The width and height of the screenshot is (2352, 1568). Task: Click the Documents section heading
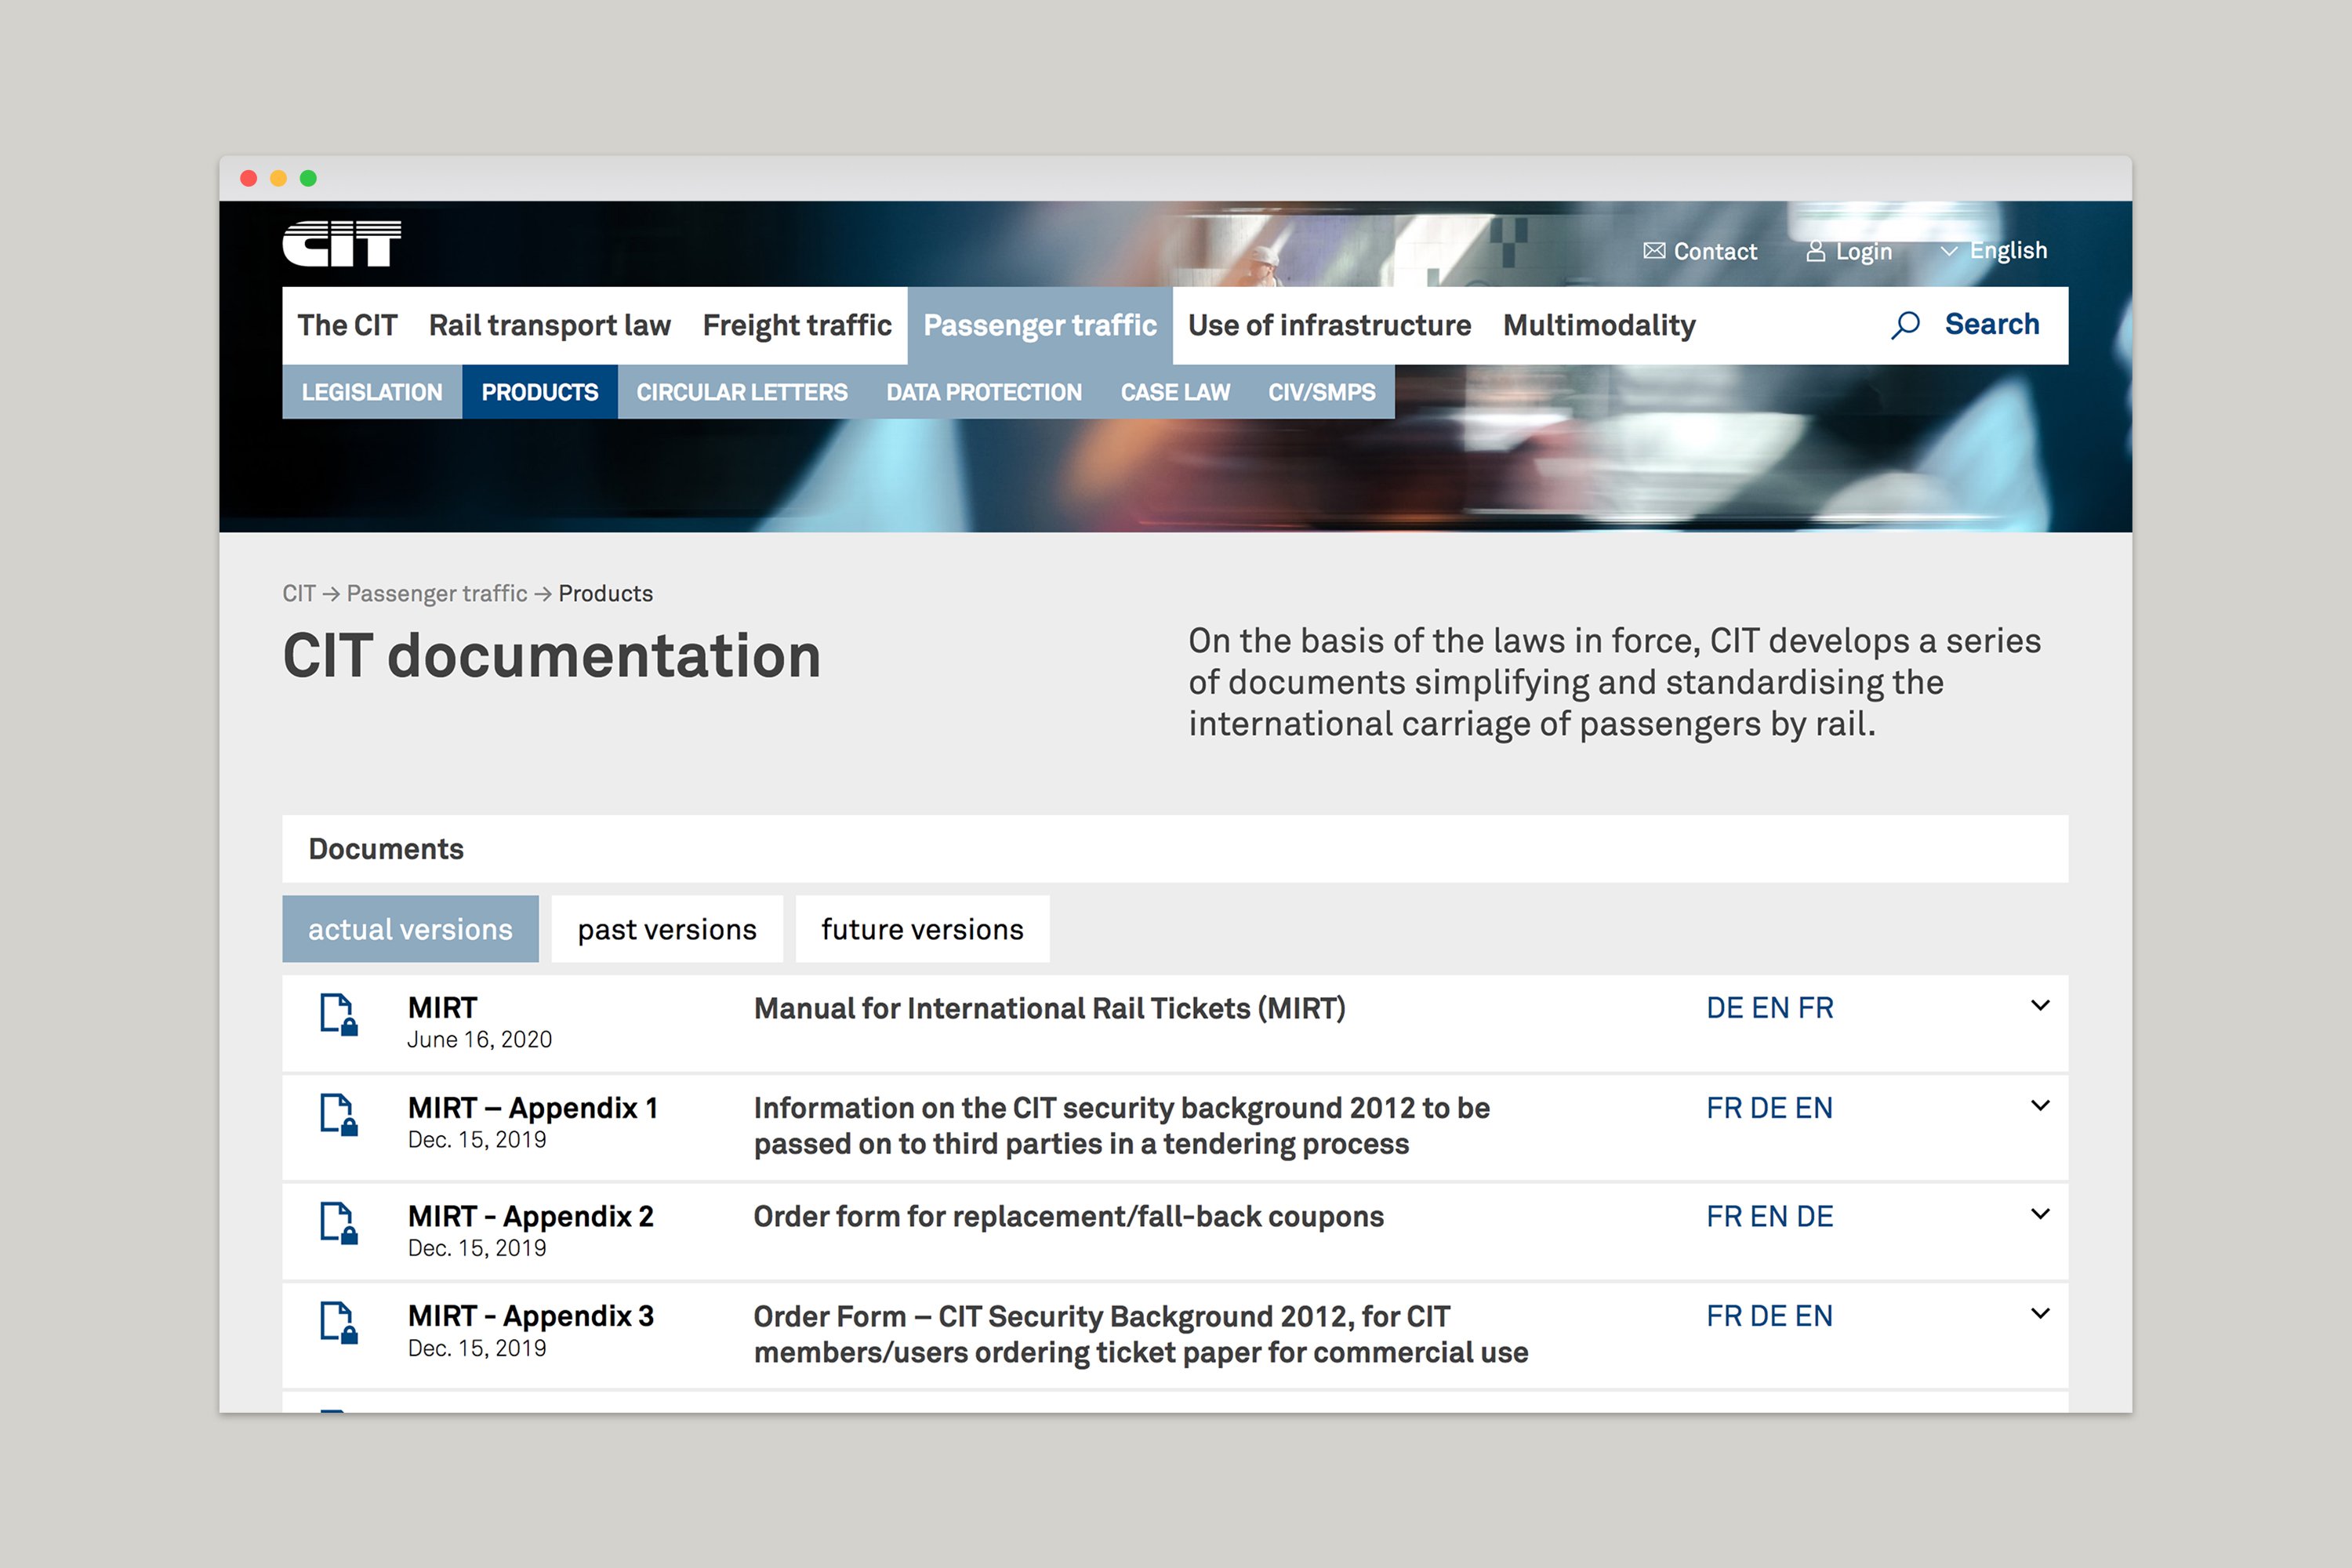[386, 849]
